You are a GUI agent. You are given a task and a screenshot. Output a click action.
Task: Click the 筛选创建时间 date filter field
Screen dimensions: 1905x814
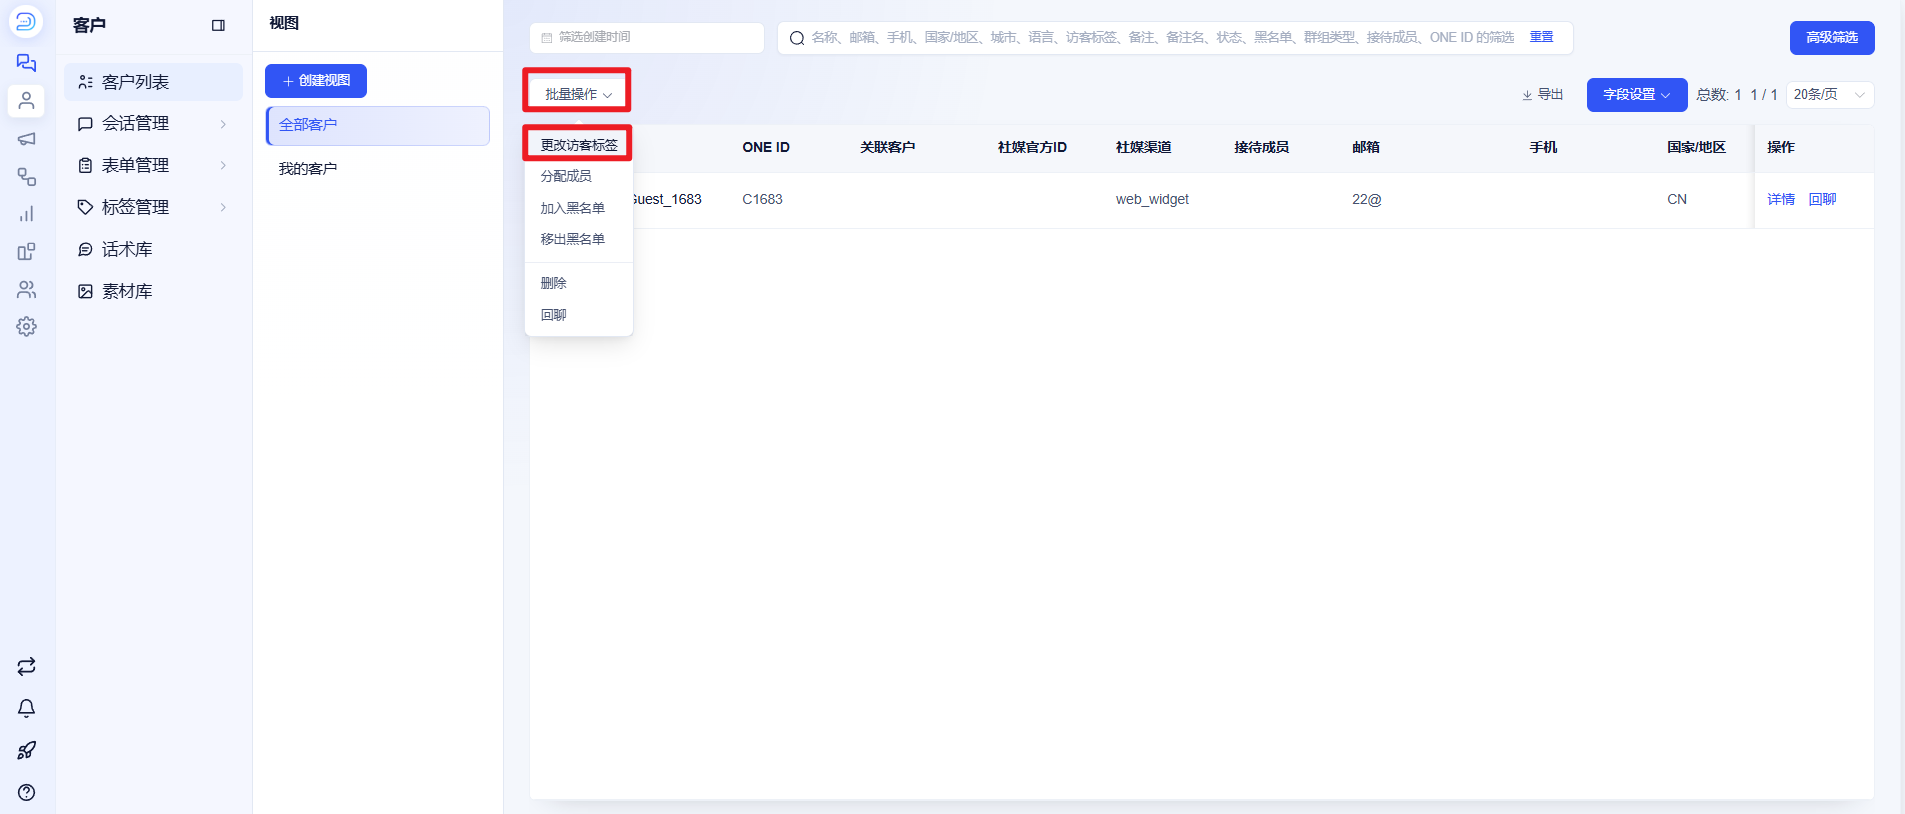(x=647, y=37)
